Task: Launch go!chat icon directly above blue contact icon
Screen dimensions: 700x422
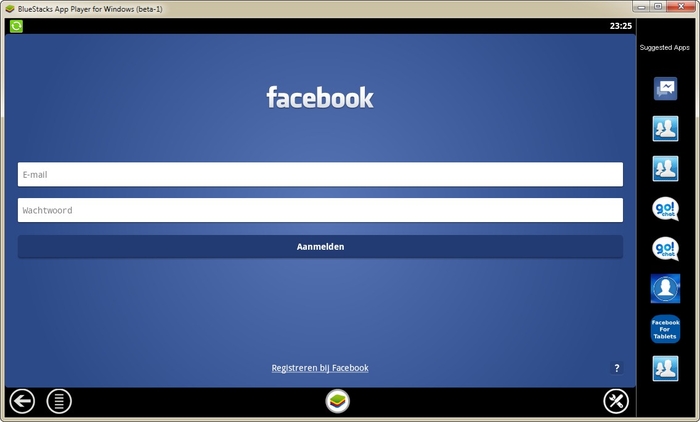Action: pyautogui.click(x=665, y=249)
